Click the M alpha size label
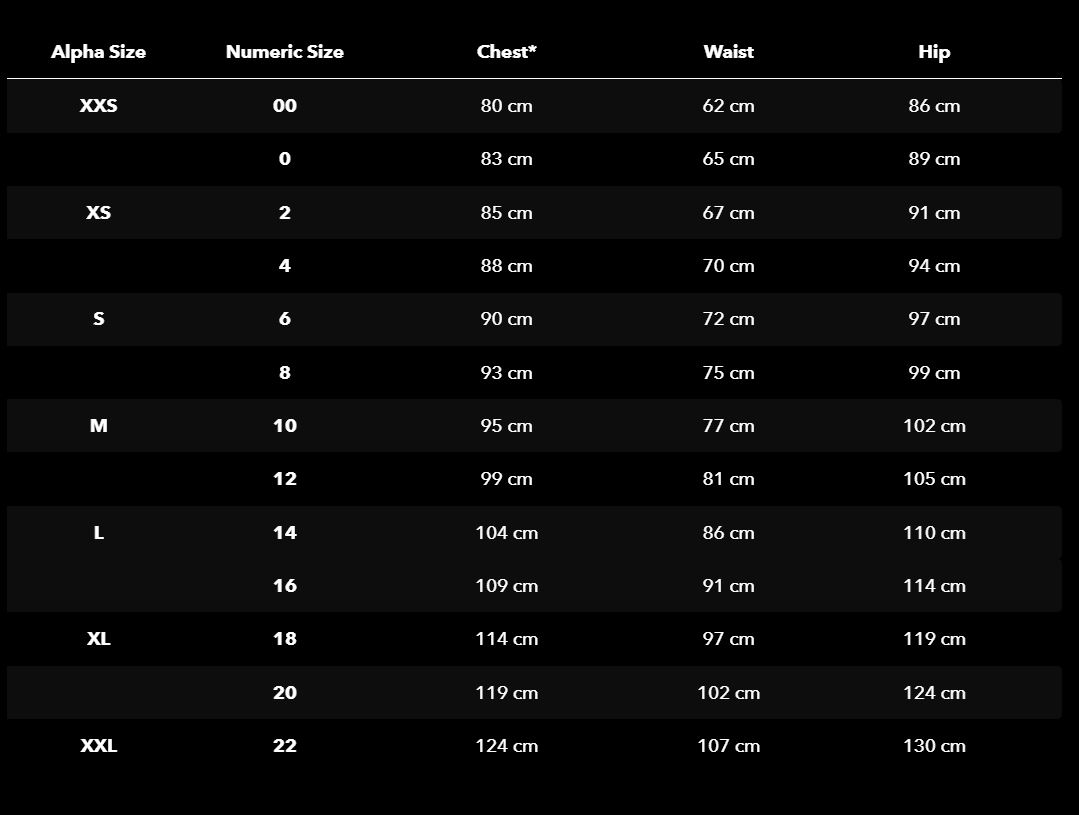The width and height of the screenshot is (1079, 815). (98, 425)
